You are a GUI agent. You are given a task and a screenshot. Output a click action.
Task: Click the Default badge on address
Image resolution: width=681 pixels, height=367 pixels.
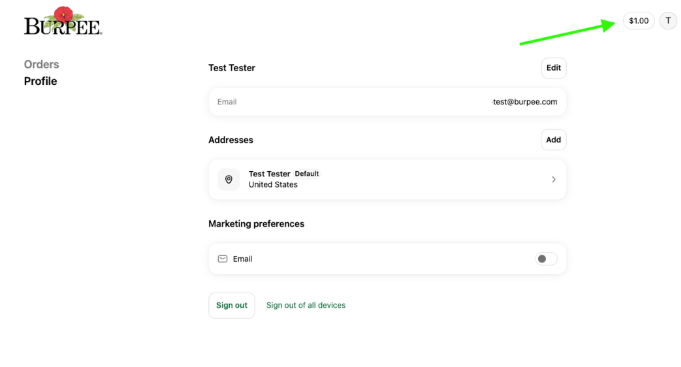(x=307, y=174)
